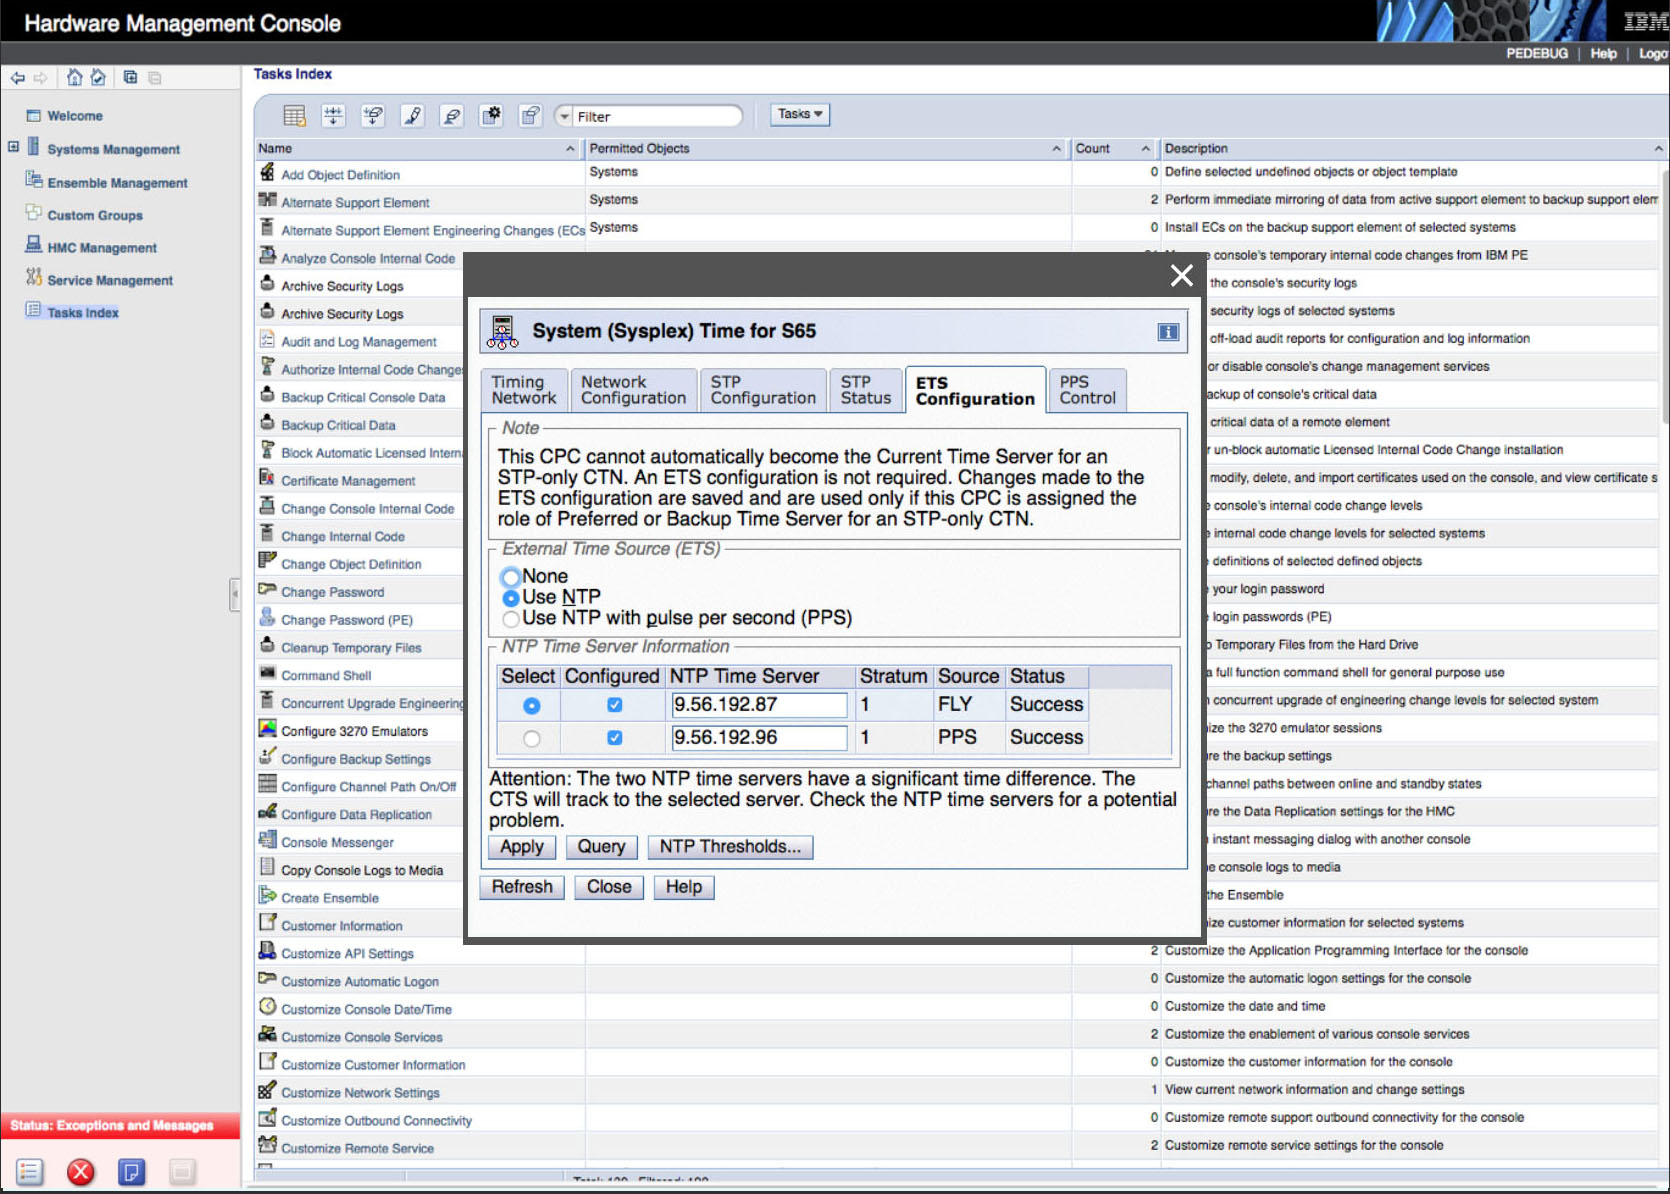Click the back arrow in navigation toolbar

tap(18, 77)
